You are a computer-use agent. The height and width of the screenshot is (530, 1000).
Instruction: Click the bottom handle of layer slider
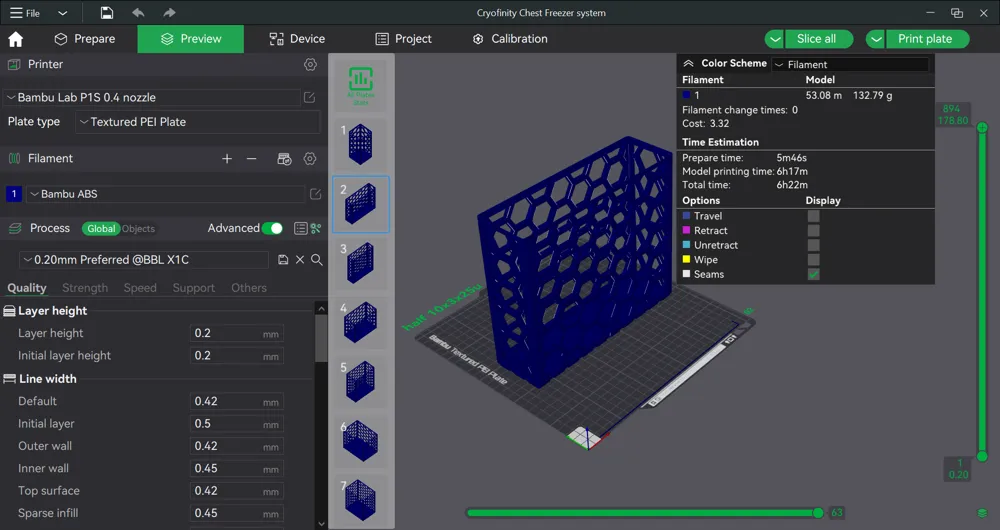click(982, 456)
